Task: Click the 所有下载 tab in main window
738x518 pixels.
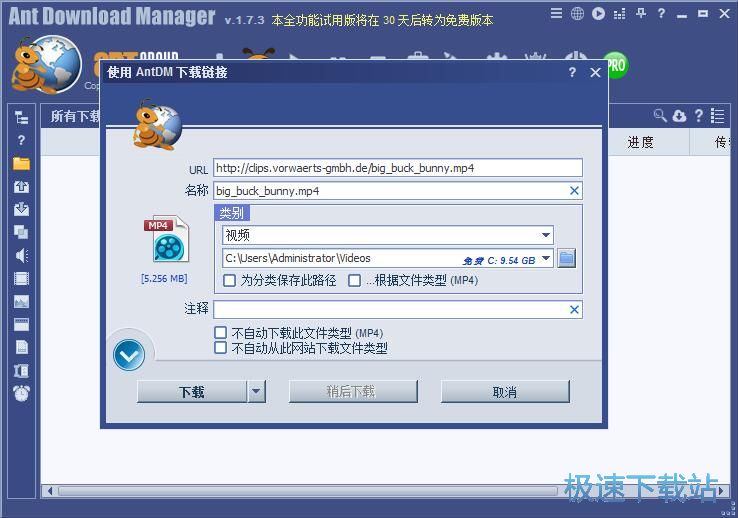Action: tap(74, 116)
